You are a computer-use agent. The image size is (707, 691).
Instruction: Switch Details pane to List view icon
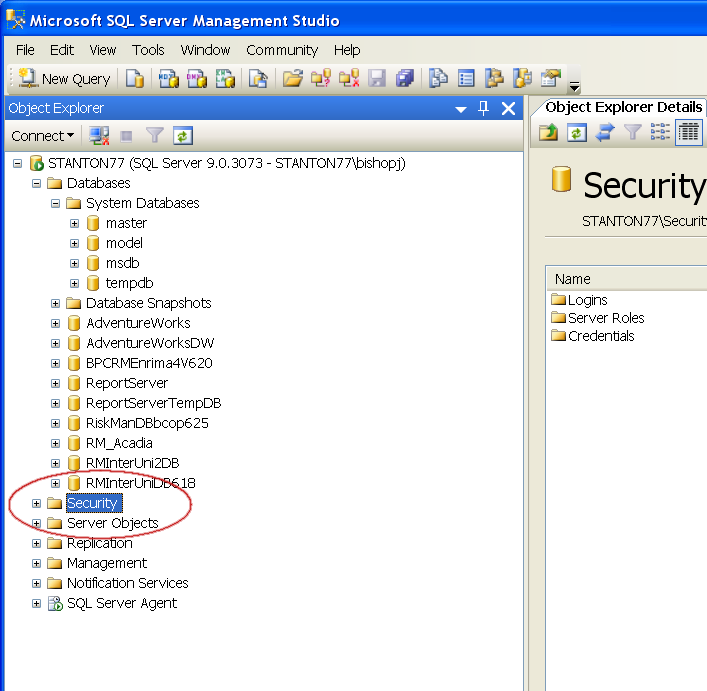pyautogui.click(x=660, y=132)
